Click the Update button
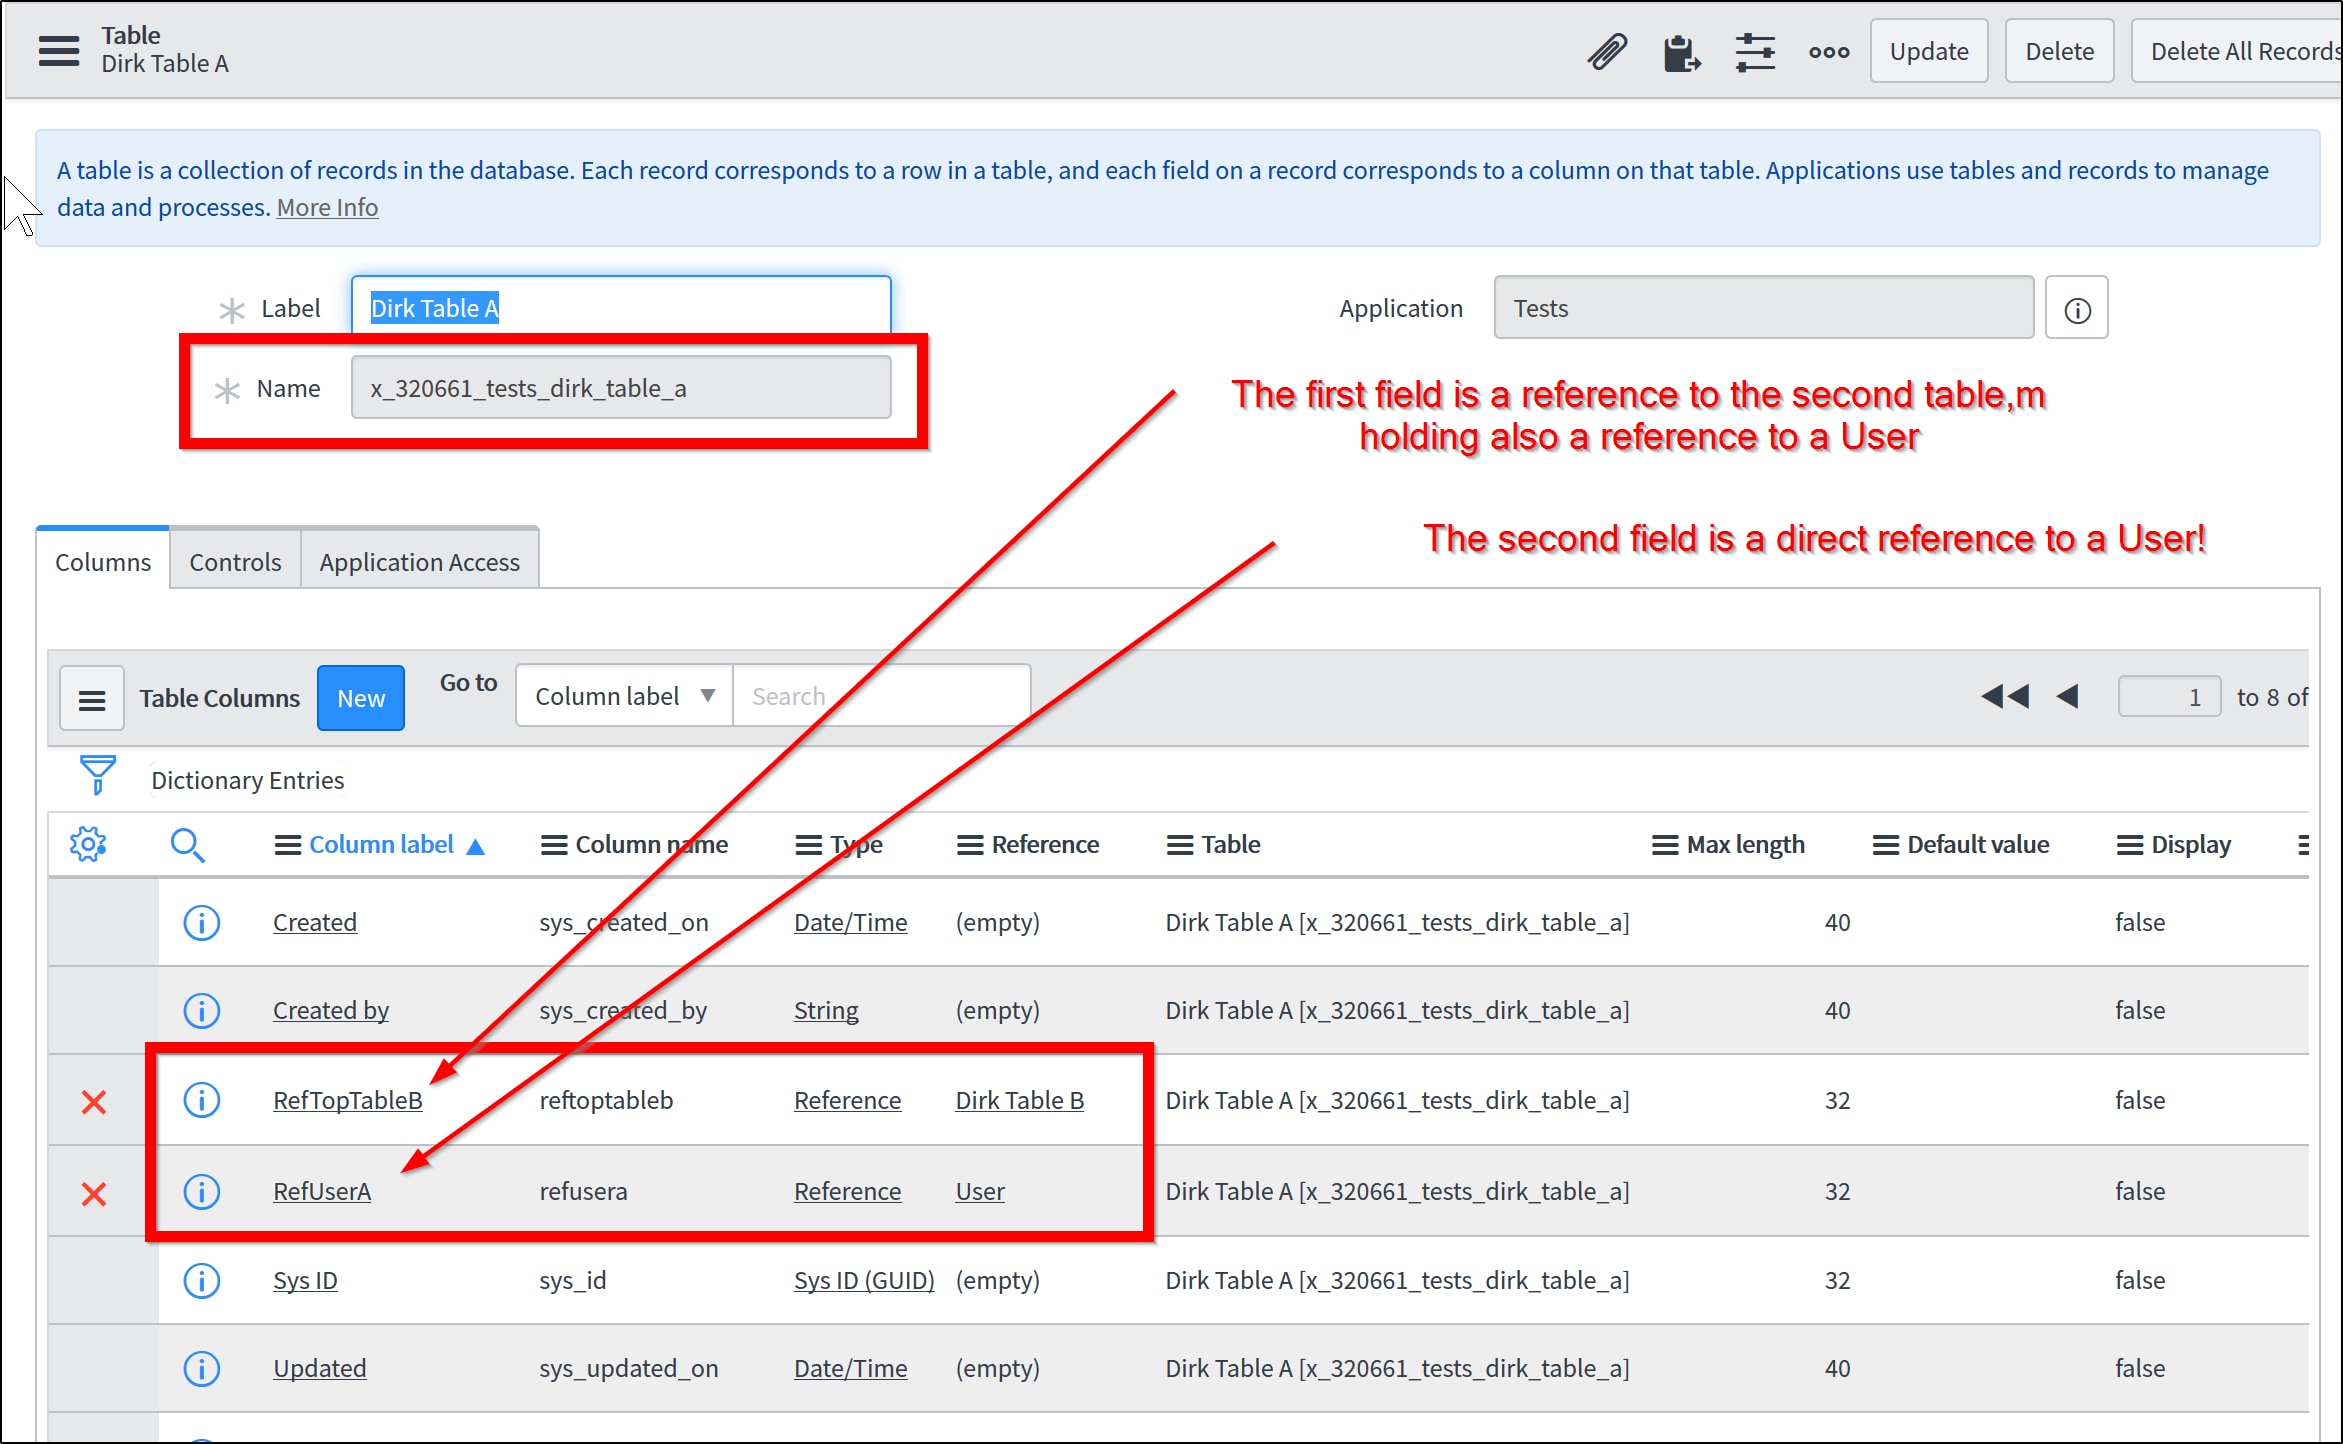This screenshot has height=1444, width=2343. pos(1929,51)
